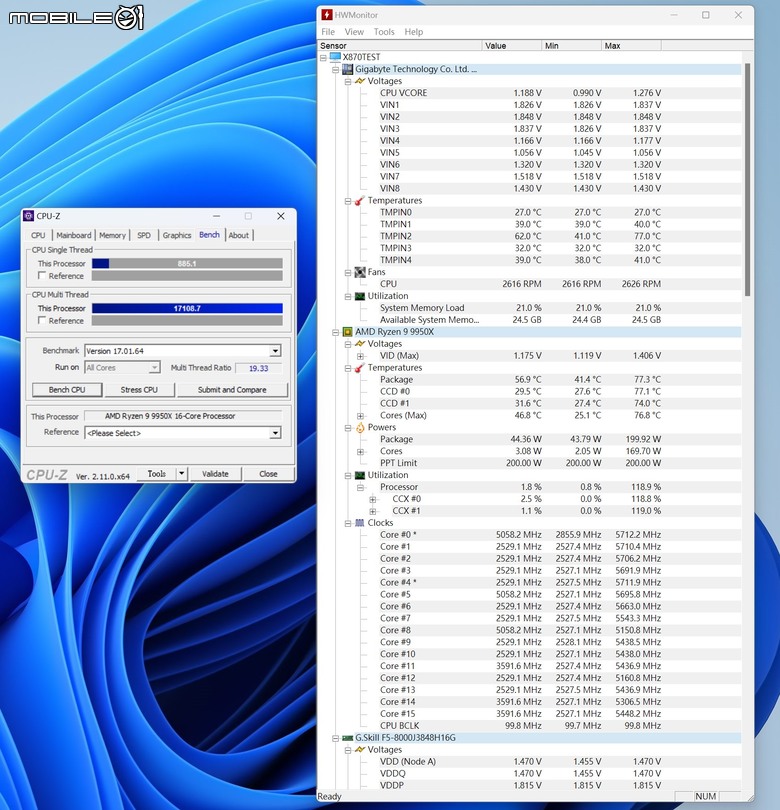Click the Gigabyte Temperatures thermometer icon
Image resolution: width=780 pixels, height=810 pixels.
[360, 200]
